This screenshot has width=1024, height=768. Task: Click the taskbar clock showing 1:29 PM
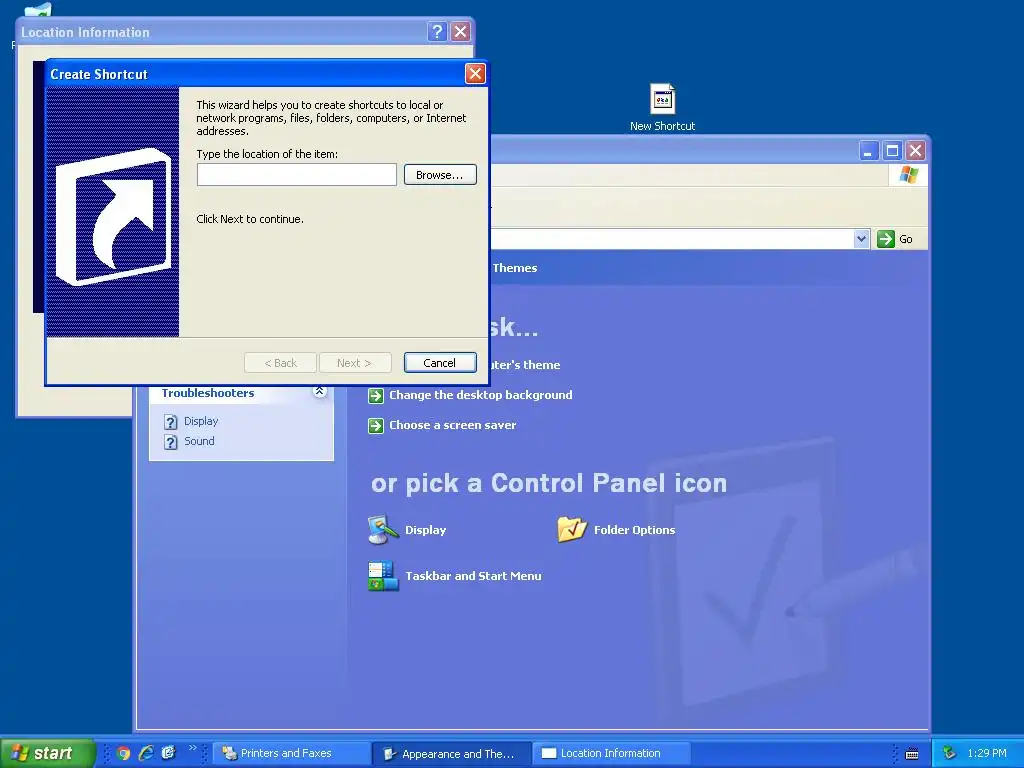point(987,754)
